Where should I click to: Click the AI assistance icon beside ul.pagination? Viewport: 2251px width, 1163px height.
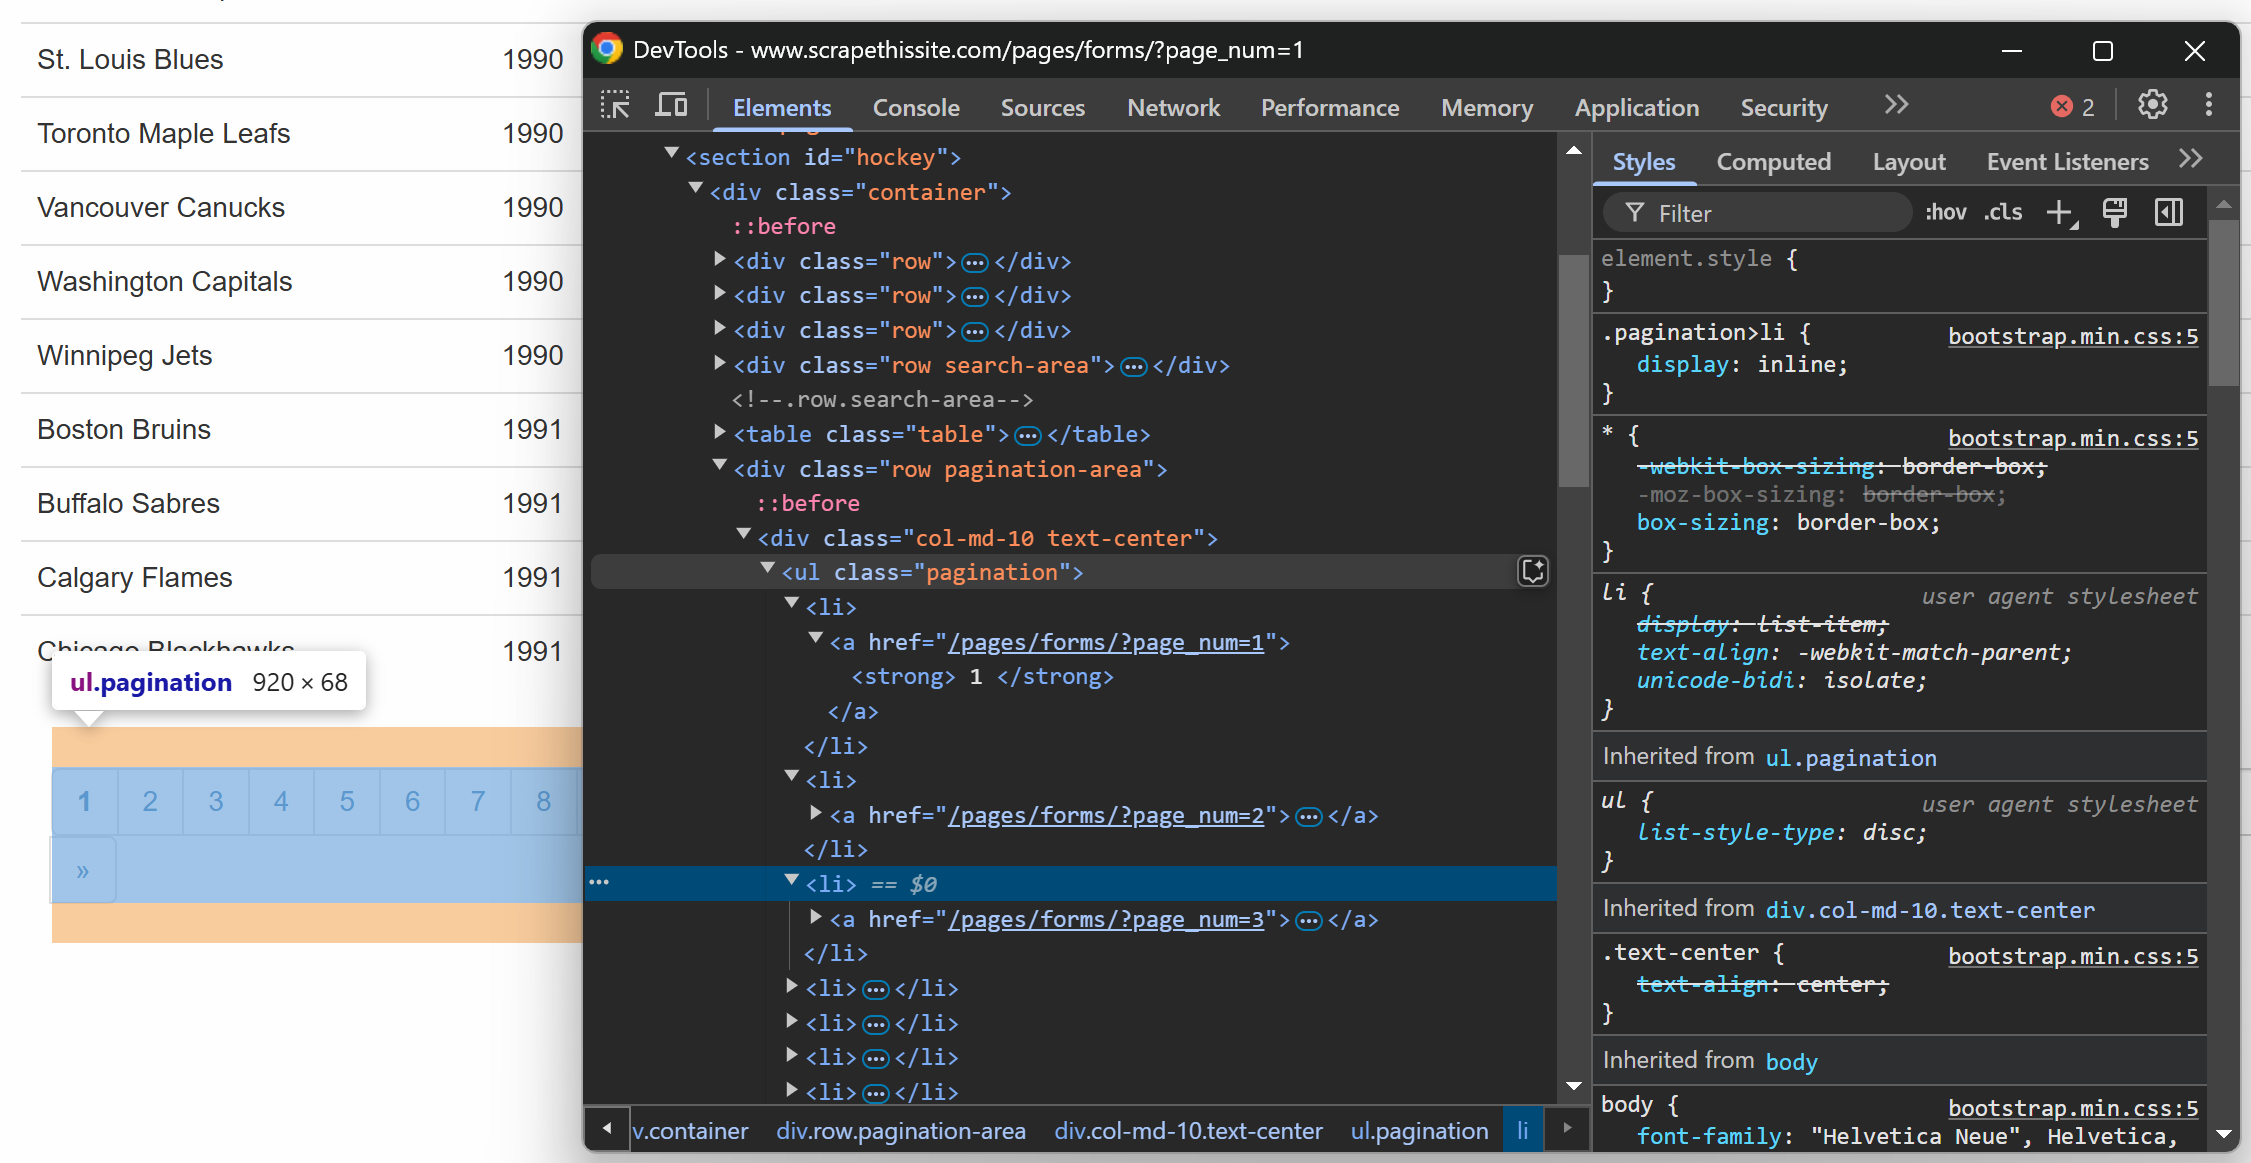point(1533,571)
